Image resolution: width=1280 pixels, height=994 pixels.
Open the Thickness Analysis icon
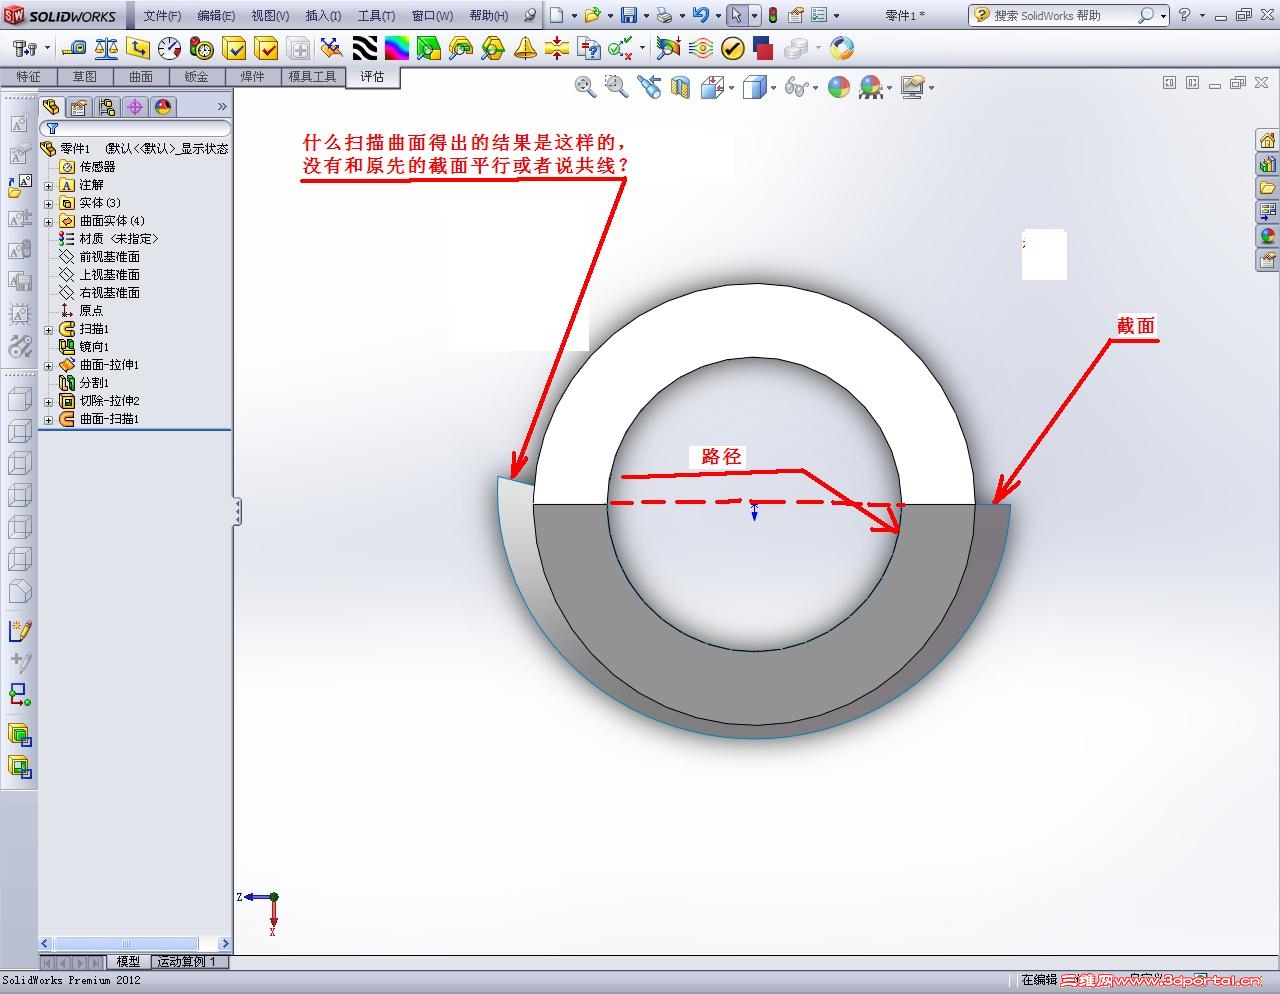557,48
